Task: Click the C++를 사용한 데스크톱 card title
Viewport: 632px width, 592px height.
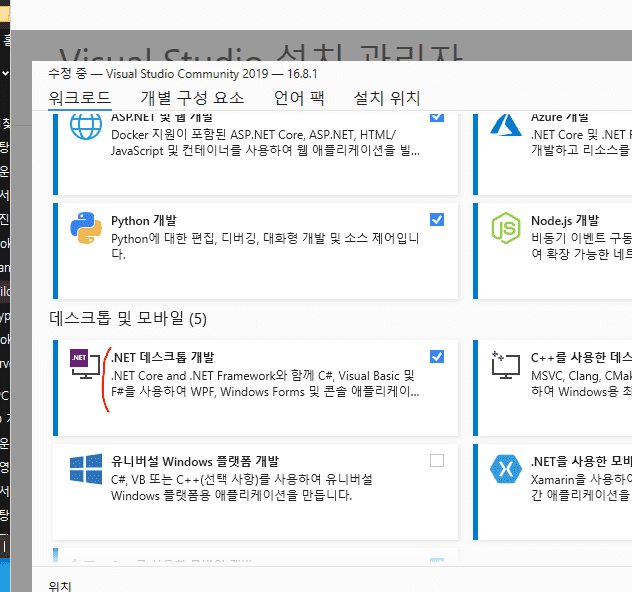Action: (x=581, y=357)
